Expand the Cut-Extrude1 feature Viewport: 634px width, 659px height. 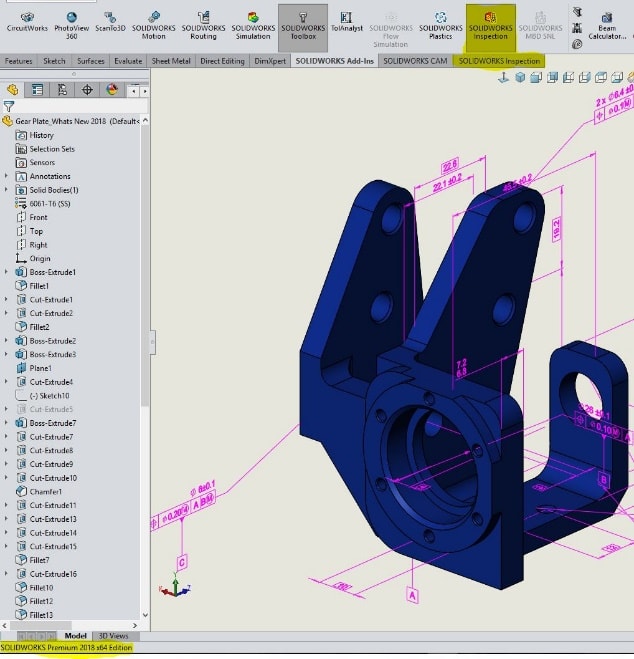click(6, 300)
